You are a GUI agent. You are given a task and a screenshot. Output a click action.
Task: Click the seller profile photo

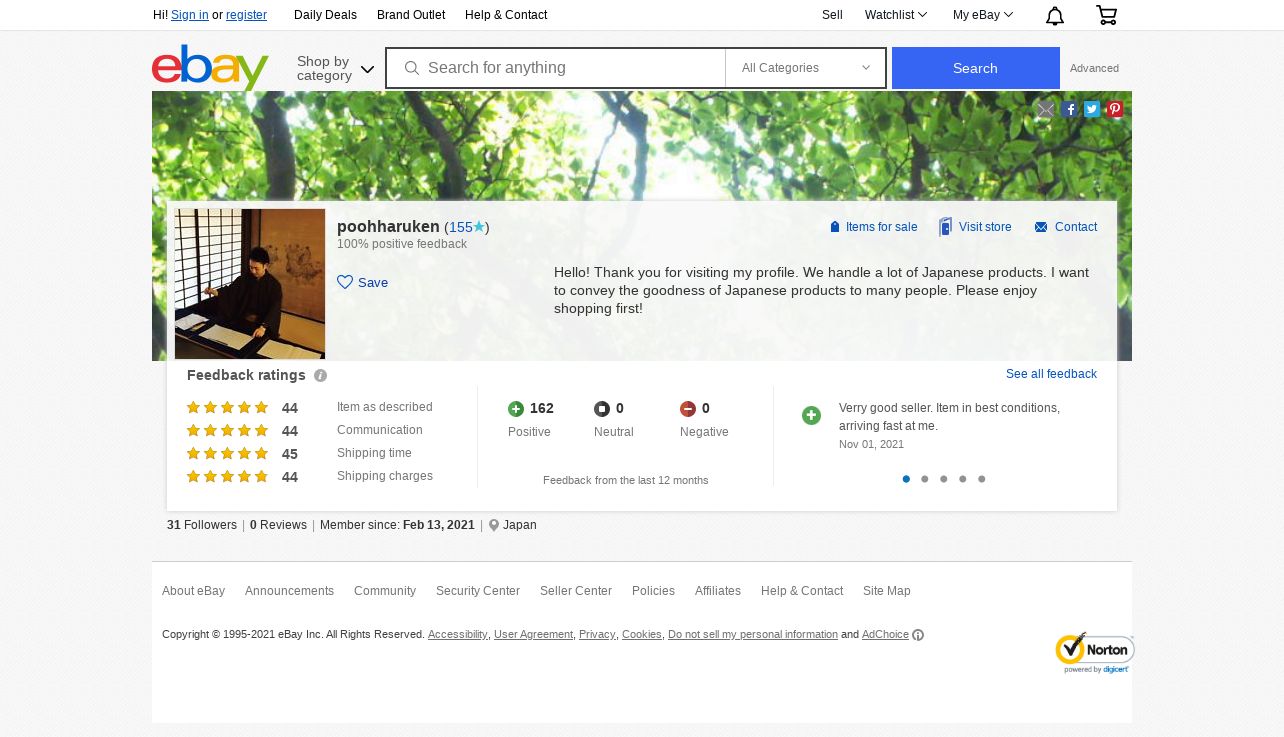(x=250, y=284)
